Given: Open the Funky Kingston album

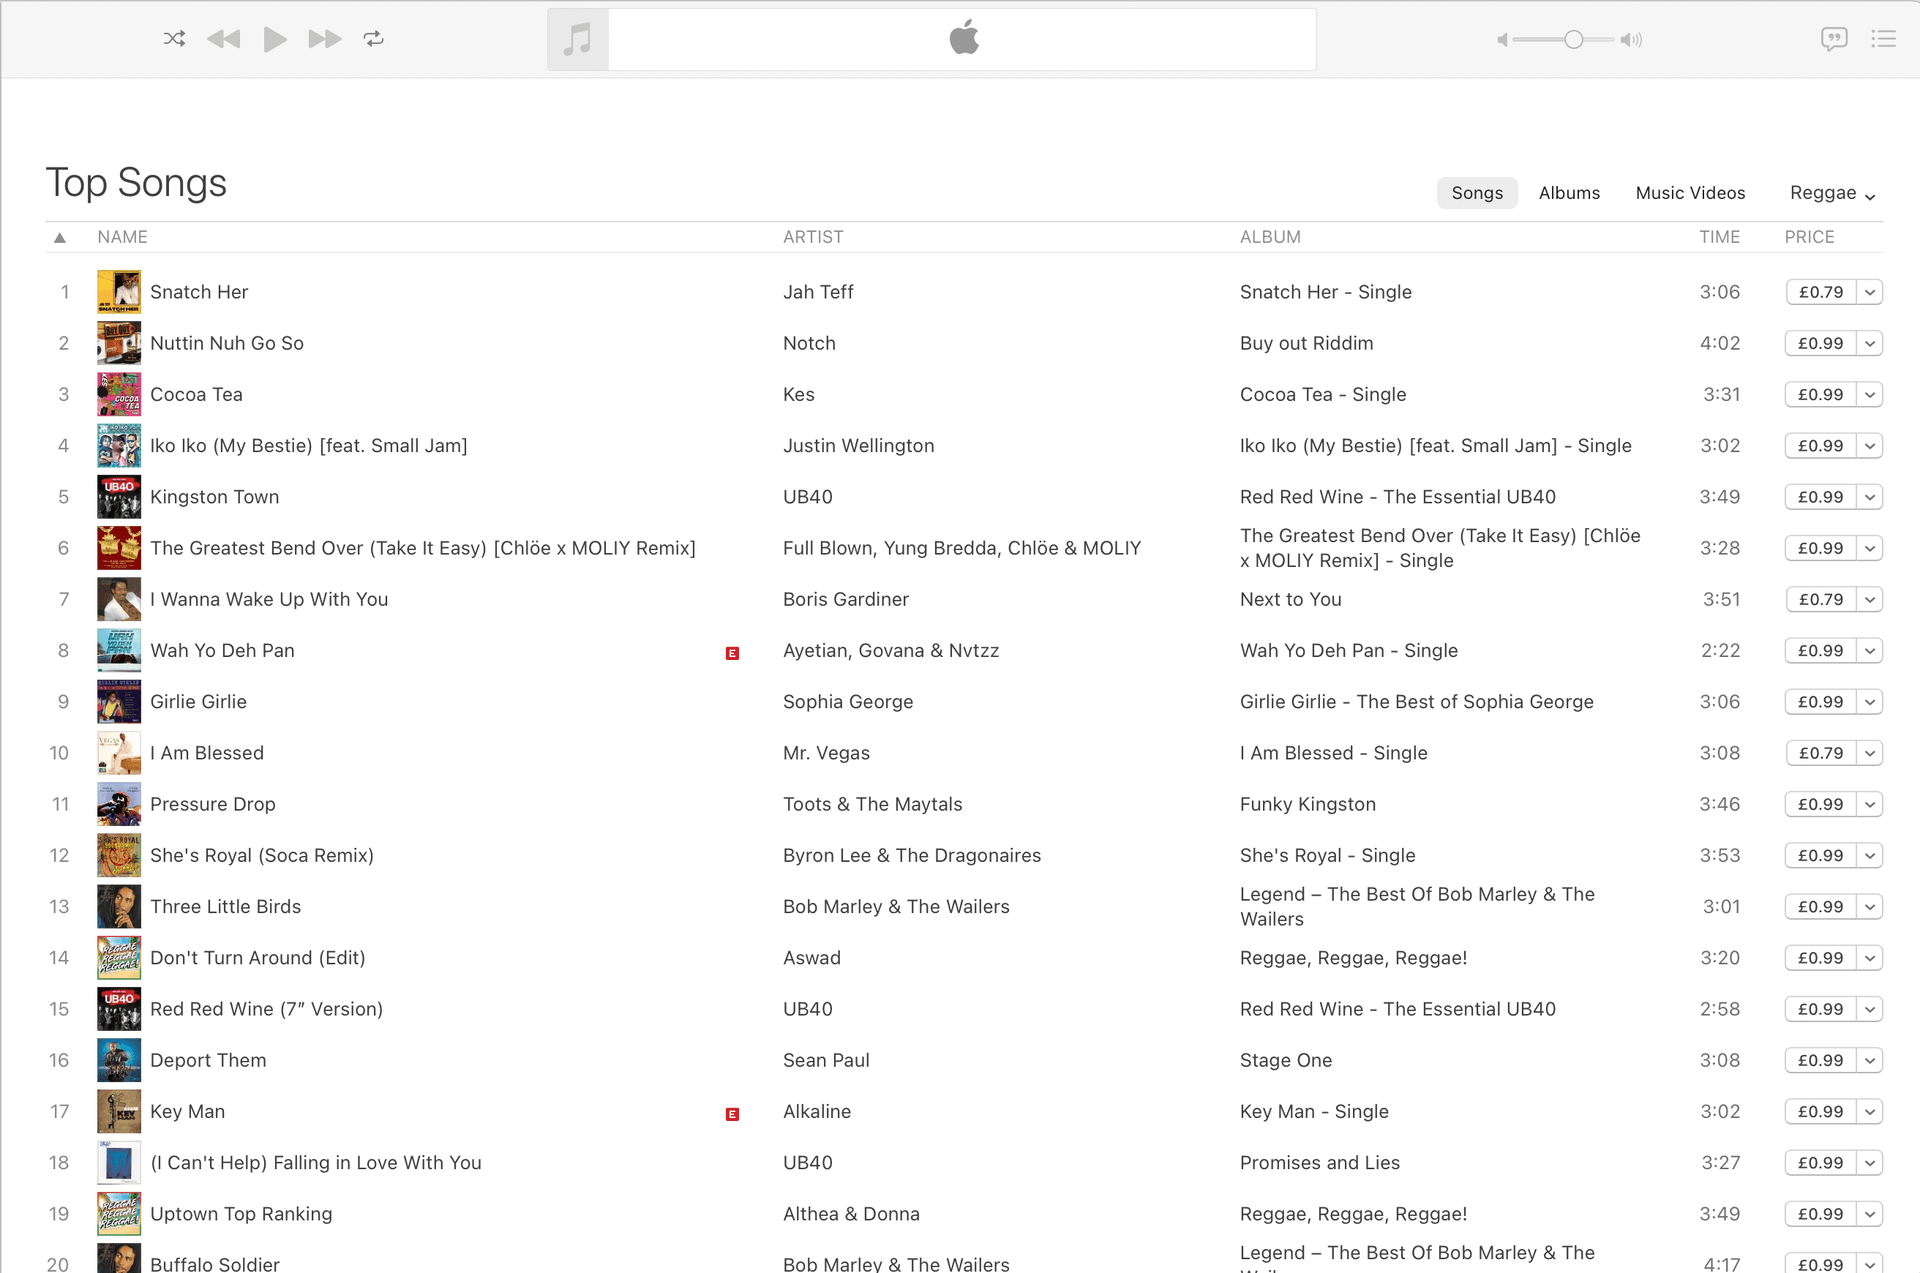Looking at the screenshot, I should pyautogui.click(x=1307, y=804).
